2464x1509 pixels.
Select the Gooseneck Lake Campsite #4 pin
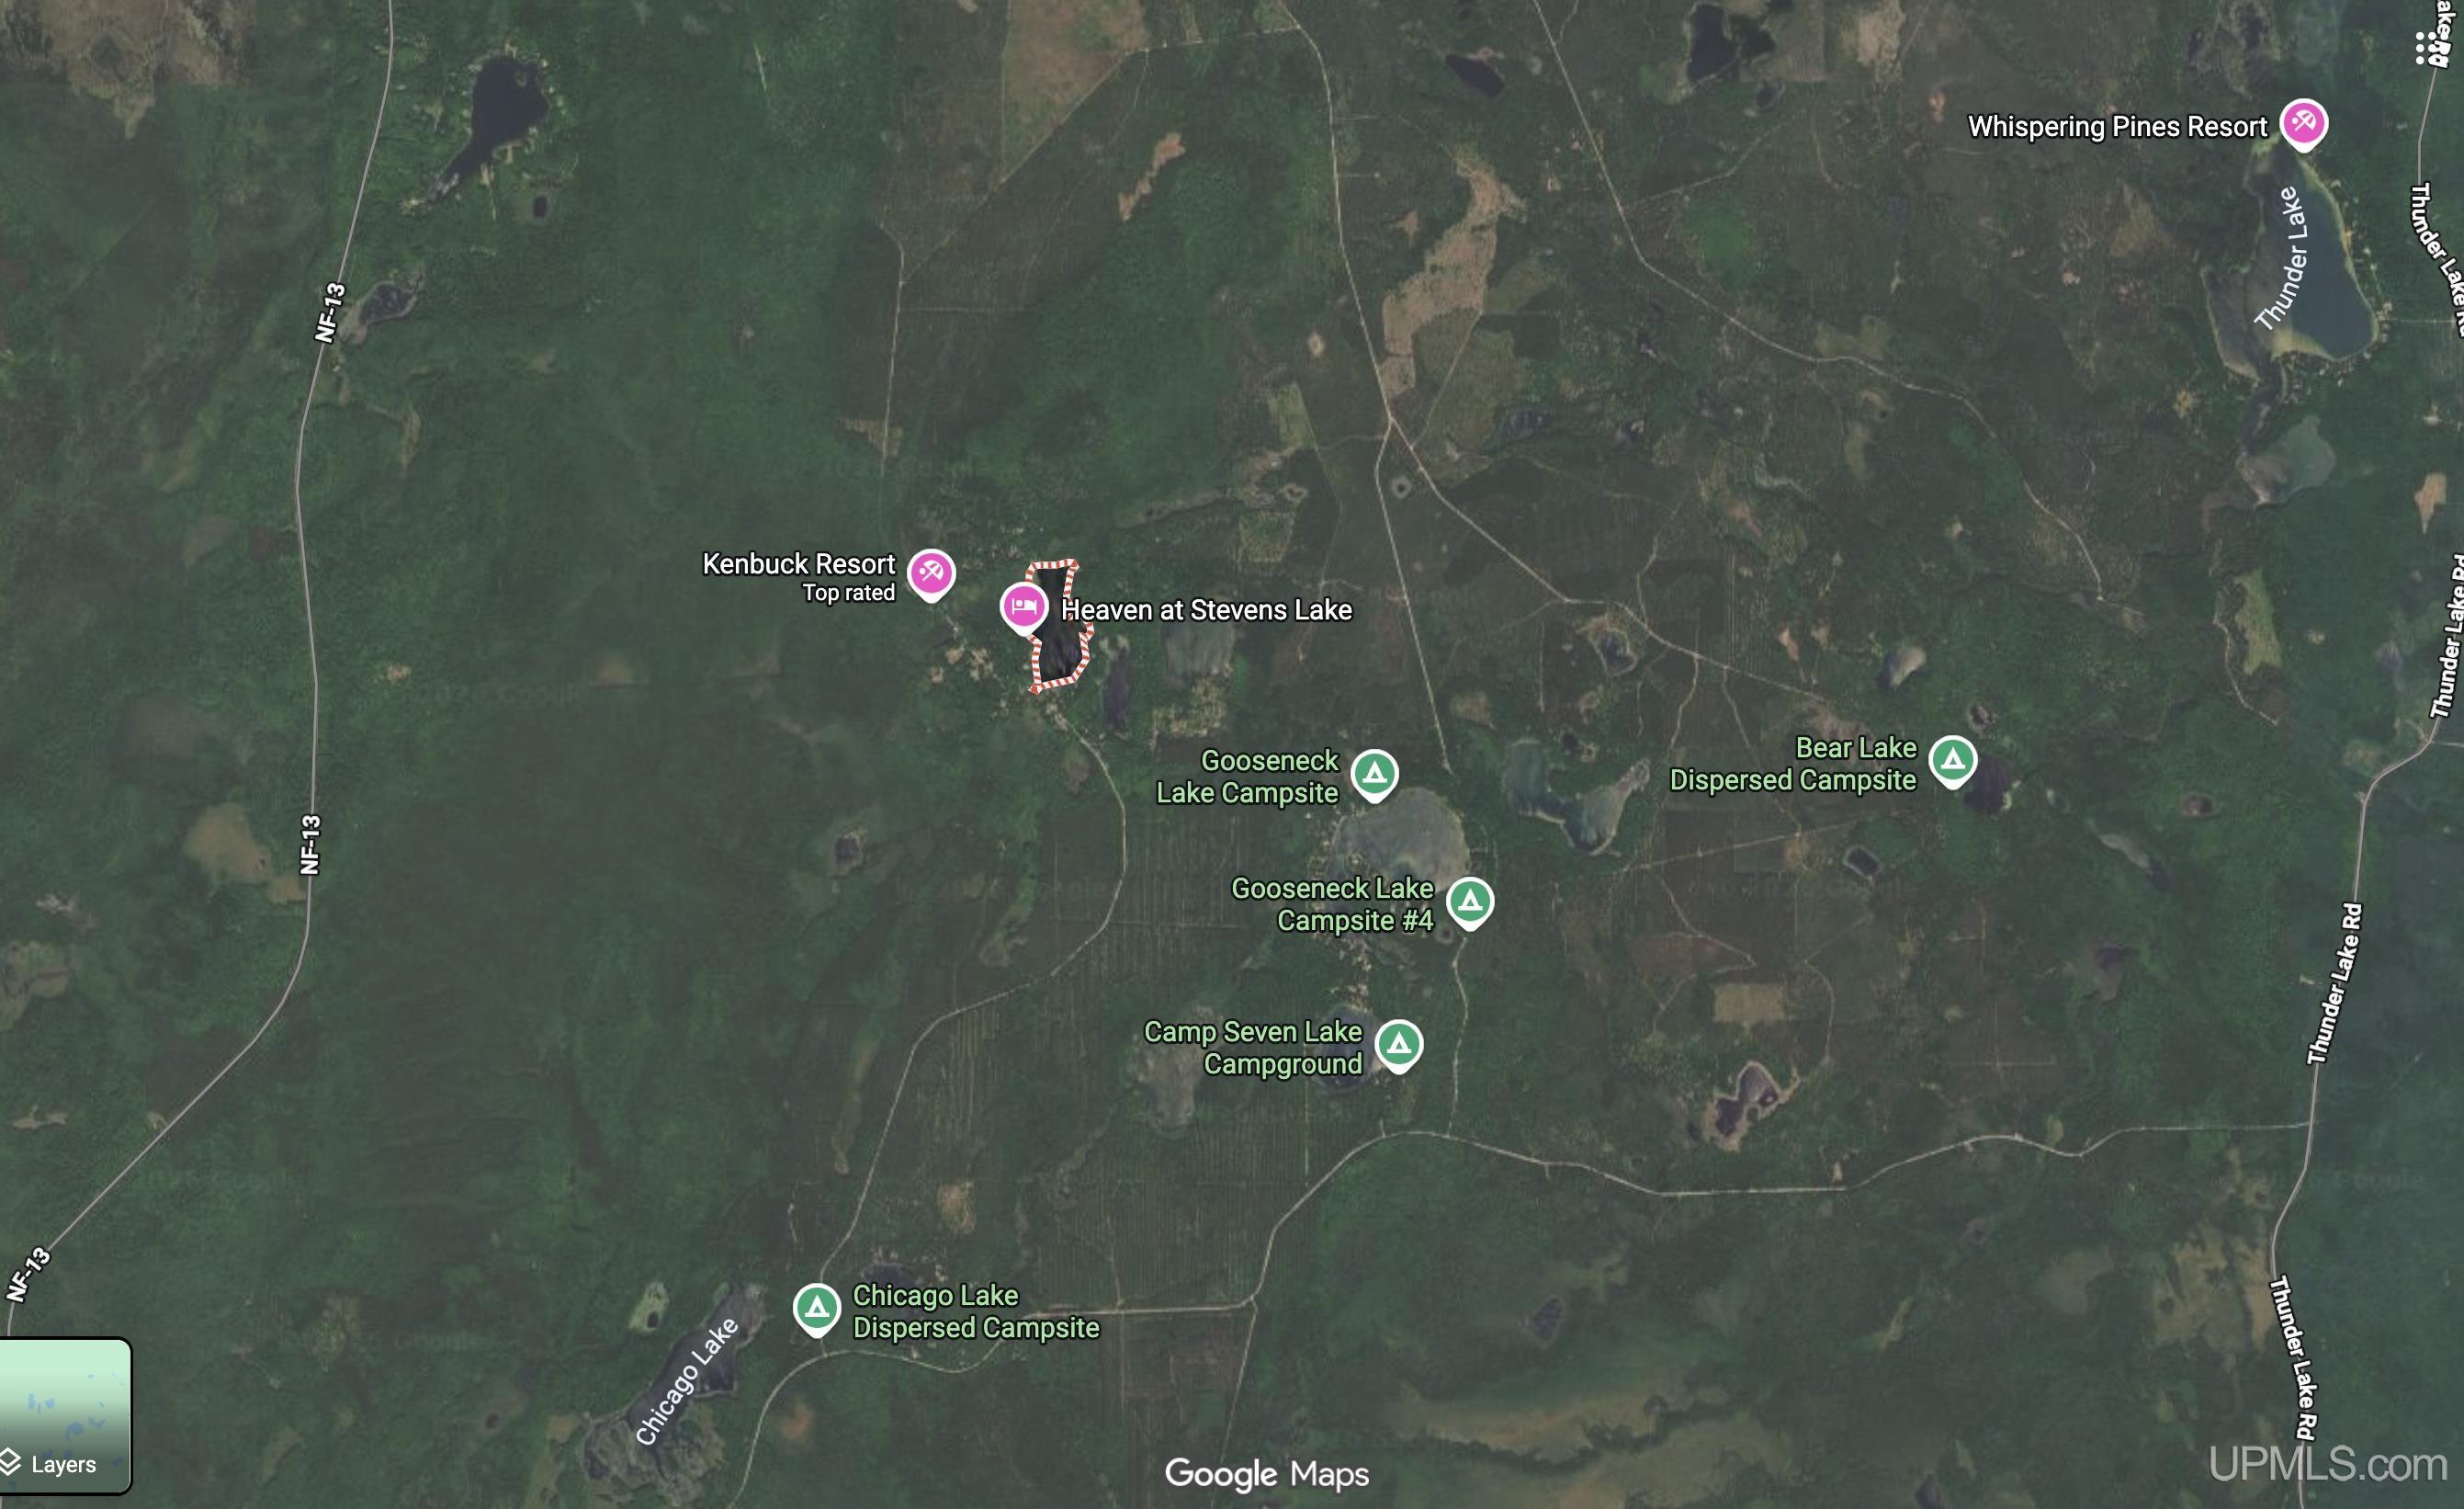1470,902
